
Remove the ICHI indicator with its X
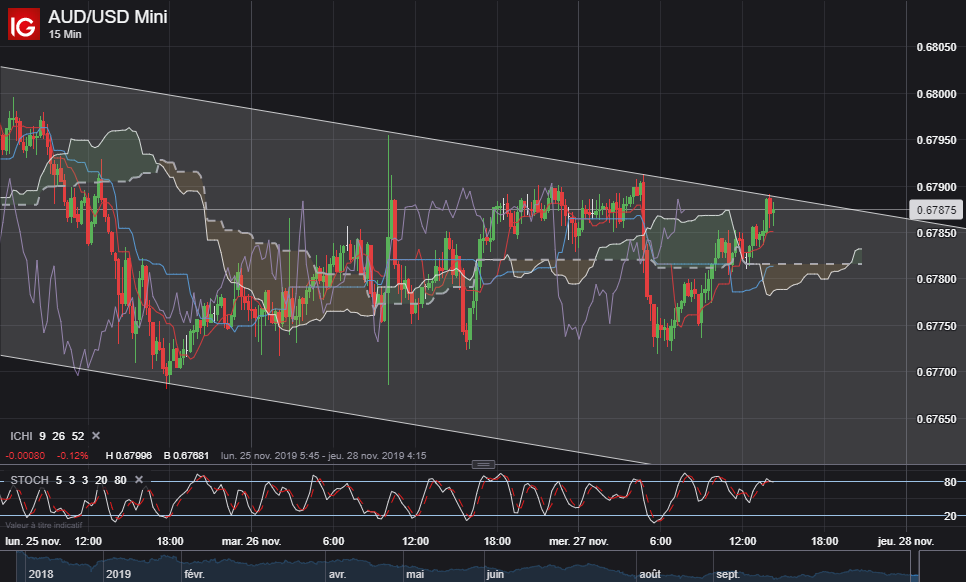pyautogui.click(x=96, y=435)
